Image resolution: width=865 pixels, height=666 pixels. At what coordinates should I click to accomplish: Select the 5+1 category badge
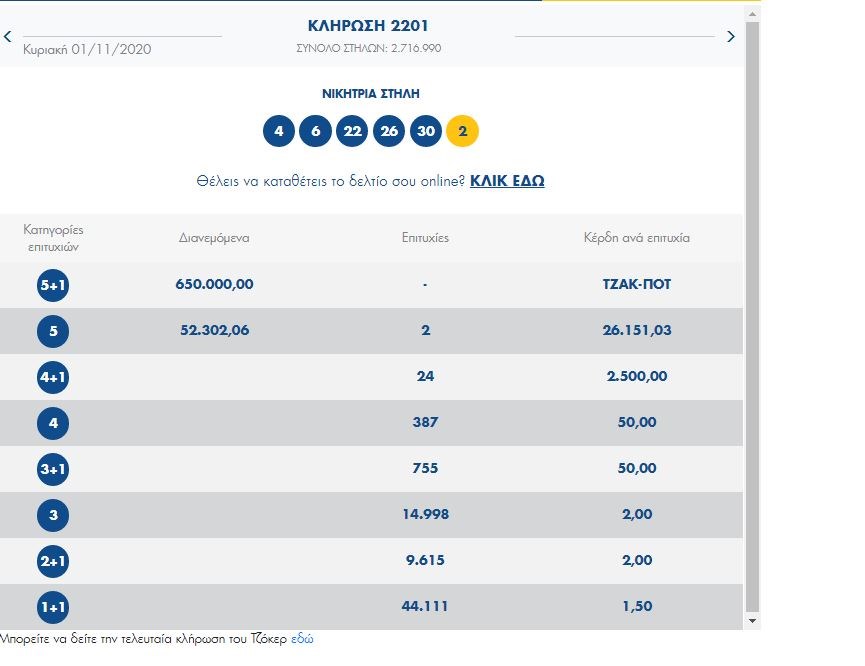click(x=53, y=286)
